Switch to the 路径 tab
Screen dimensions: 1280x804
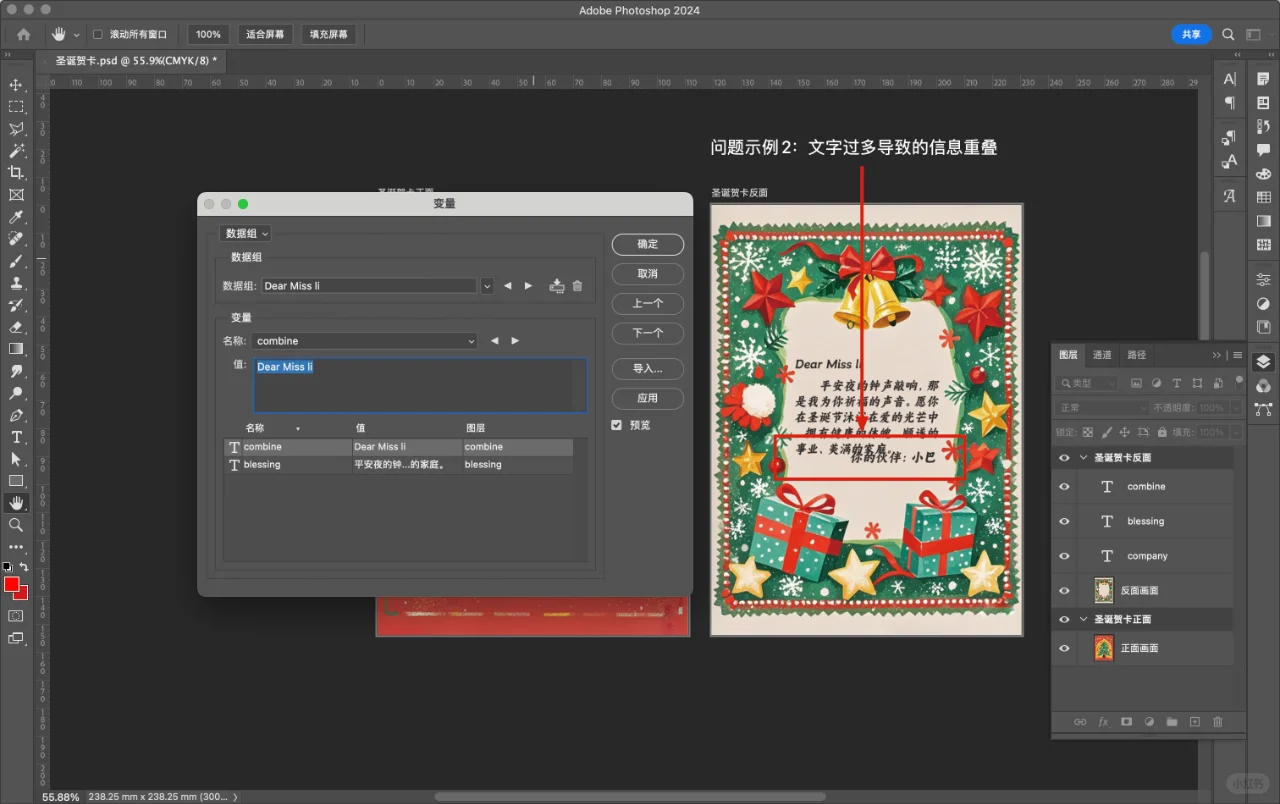click(x=1136, y=355)
